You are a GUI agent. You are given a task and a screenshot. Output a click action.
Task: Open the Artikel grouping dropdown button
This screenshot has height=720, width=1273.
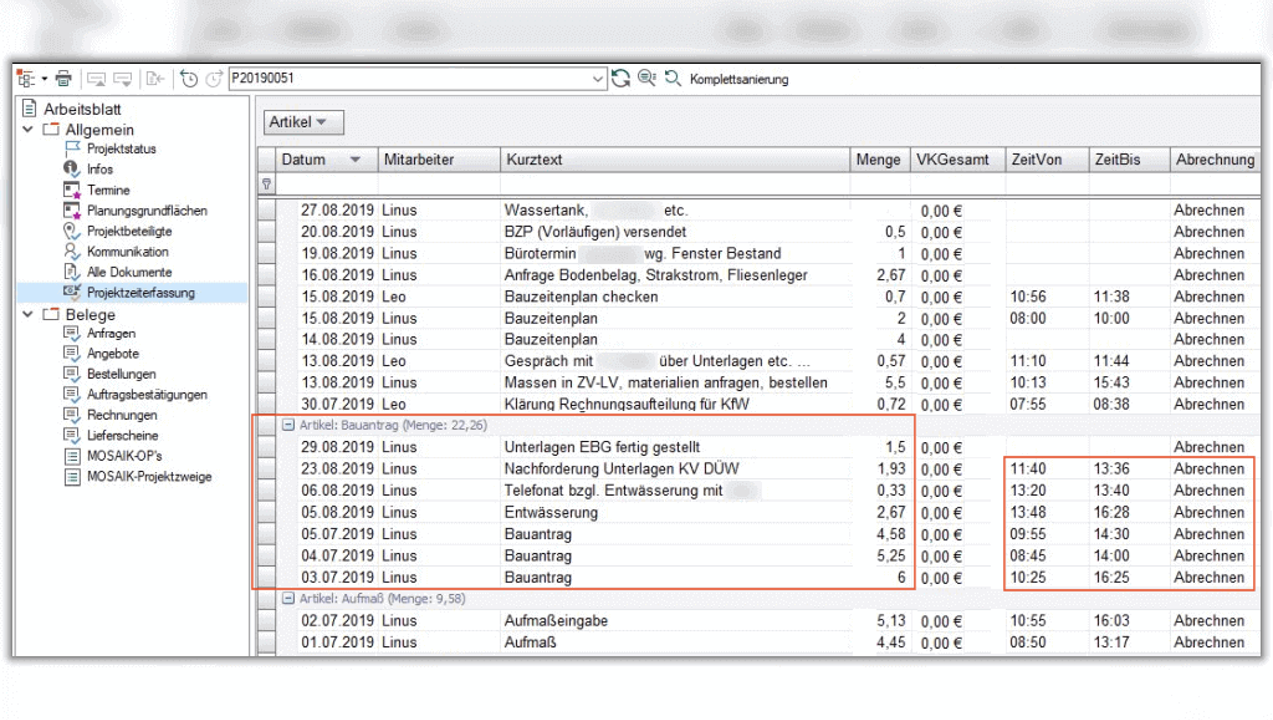click(304, 122)
